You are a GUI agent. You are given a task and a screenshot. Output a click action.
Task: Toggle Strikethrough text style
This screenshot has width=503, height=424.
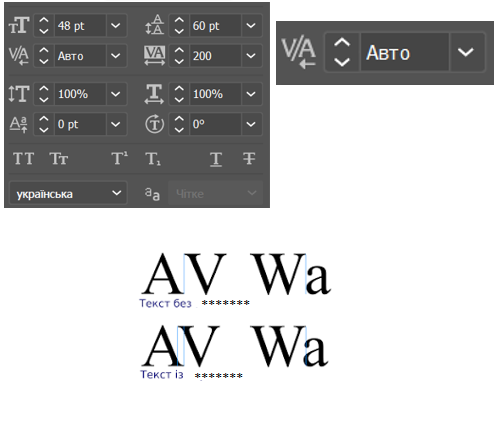(249, 158)
